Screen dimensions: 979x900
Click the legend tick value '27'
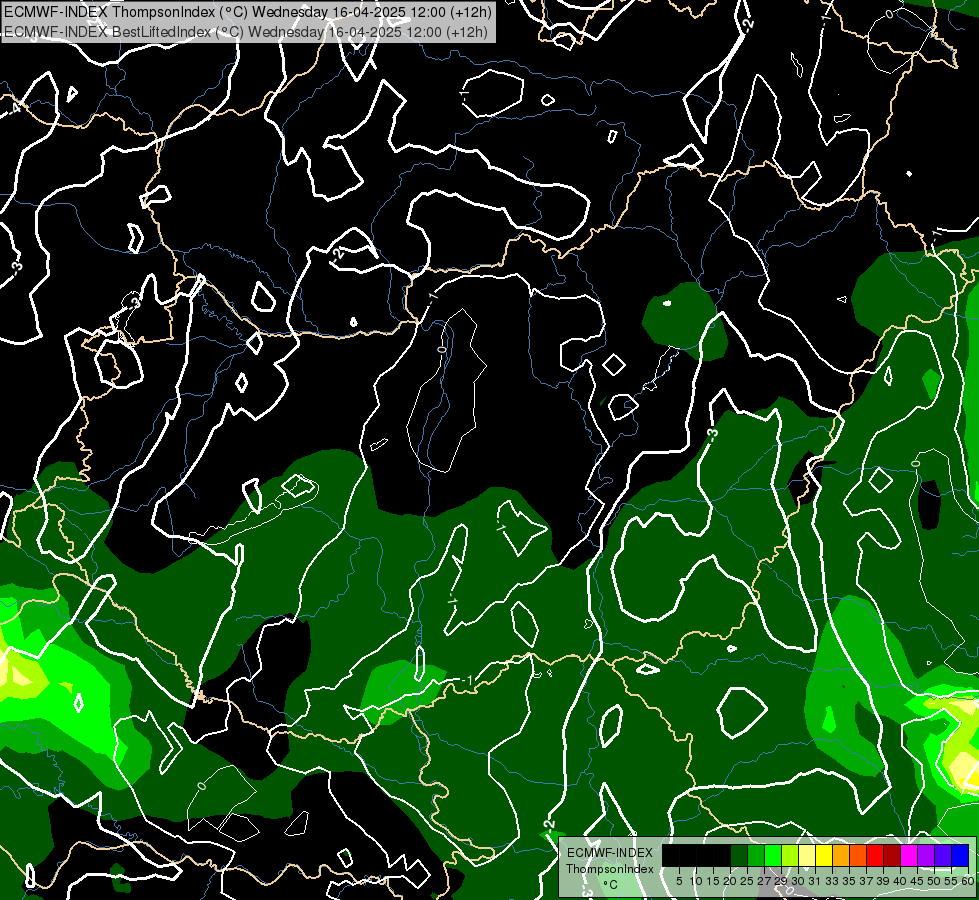coord(764,881)
